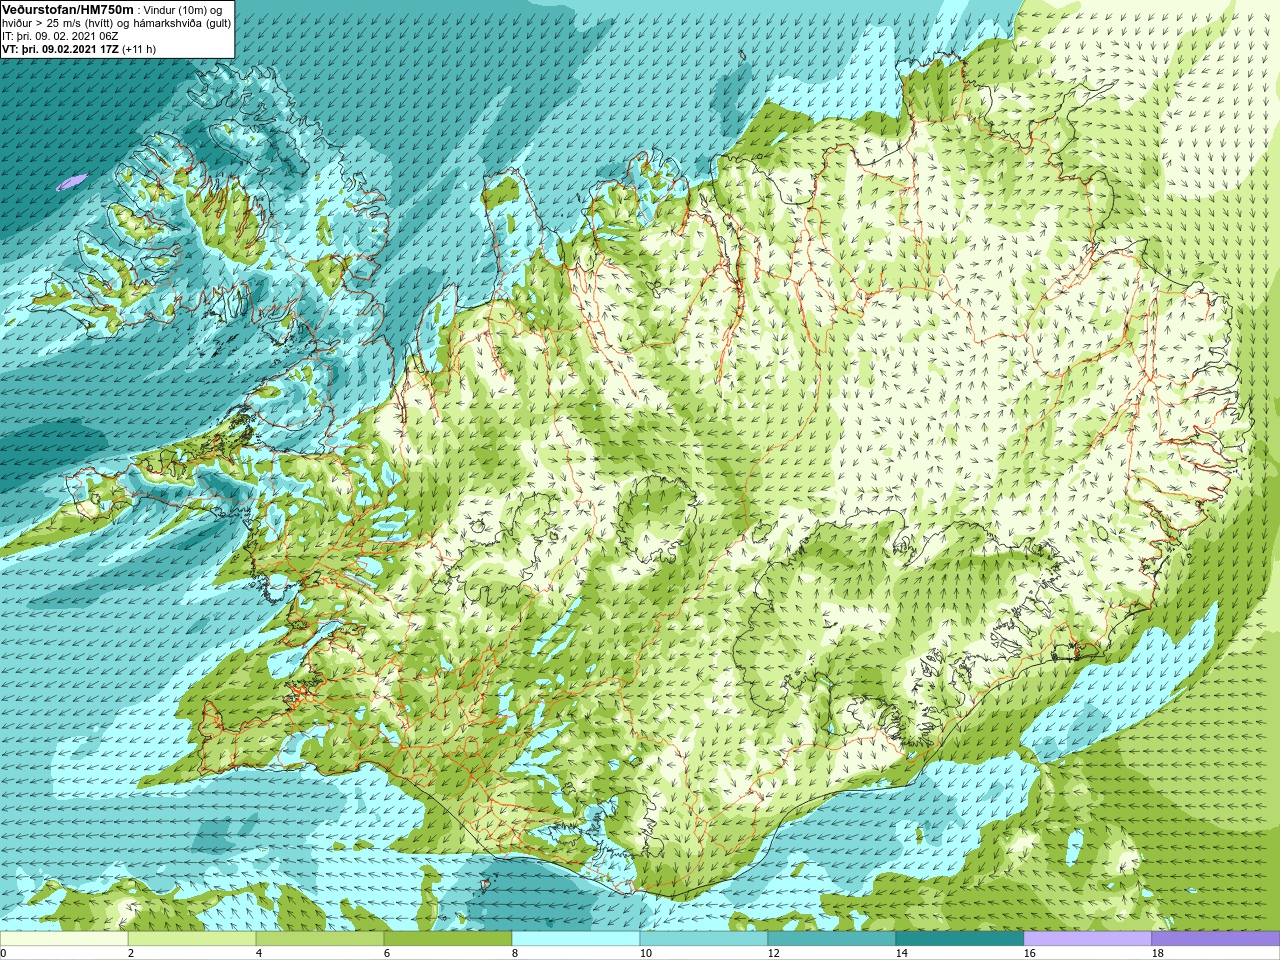Click the legend scale label "18"
Screen dimensions: 1280x960
[x=1157, y=953]
